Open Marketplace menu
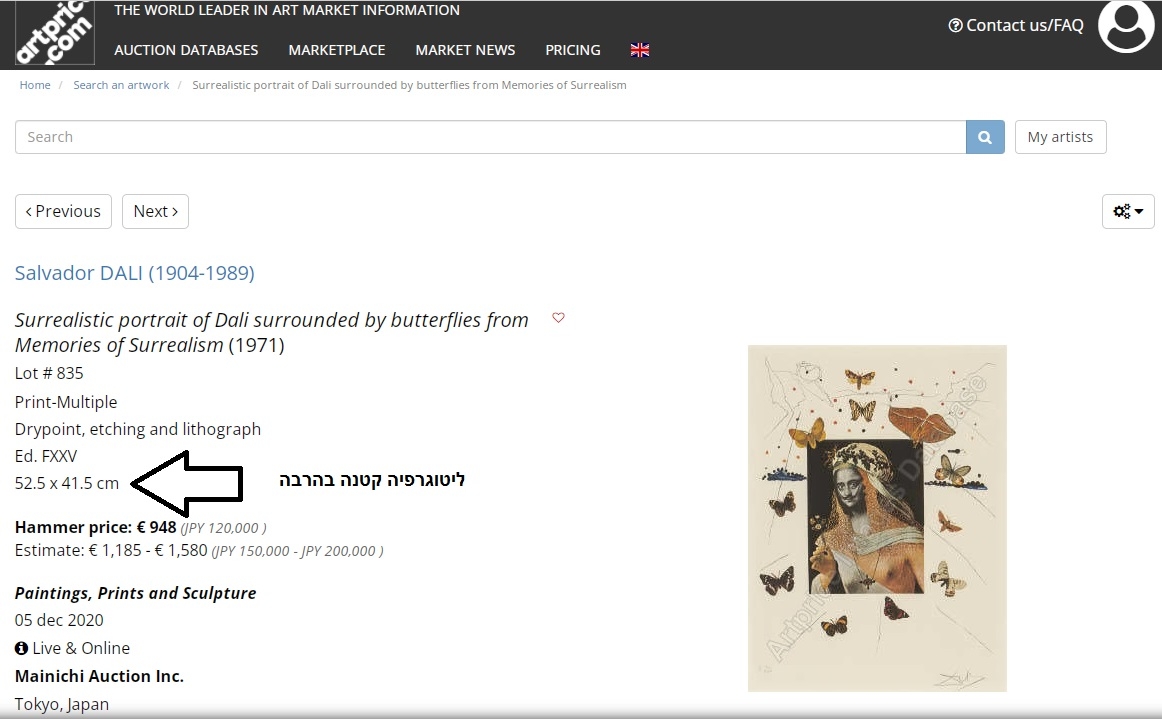 click(336, 50)
